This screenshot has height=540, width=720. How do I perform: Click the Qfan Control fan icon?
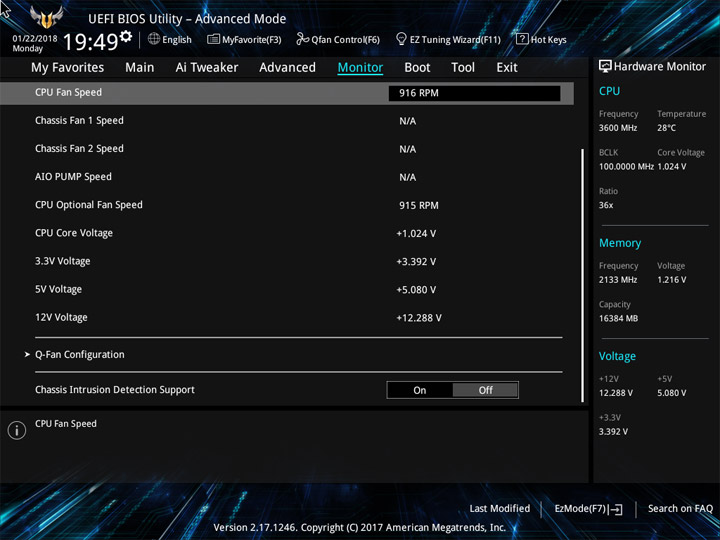[x=302, y=39]
